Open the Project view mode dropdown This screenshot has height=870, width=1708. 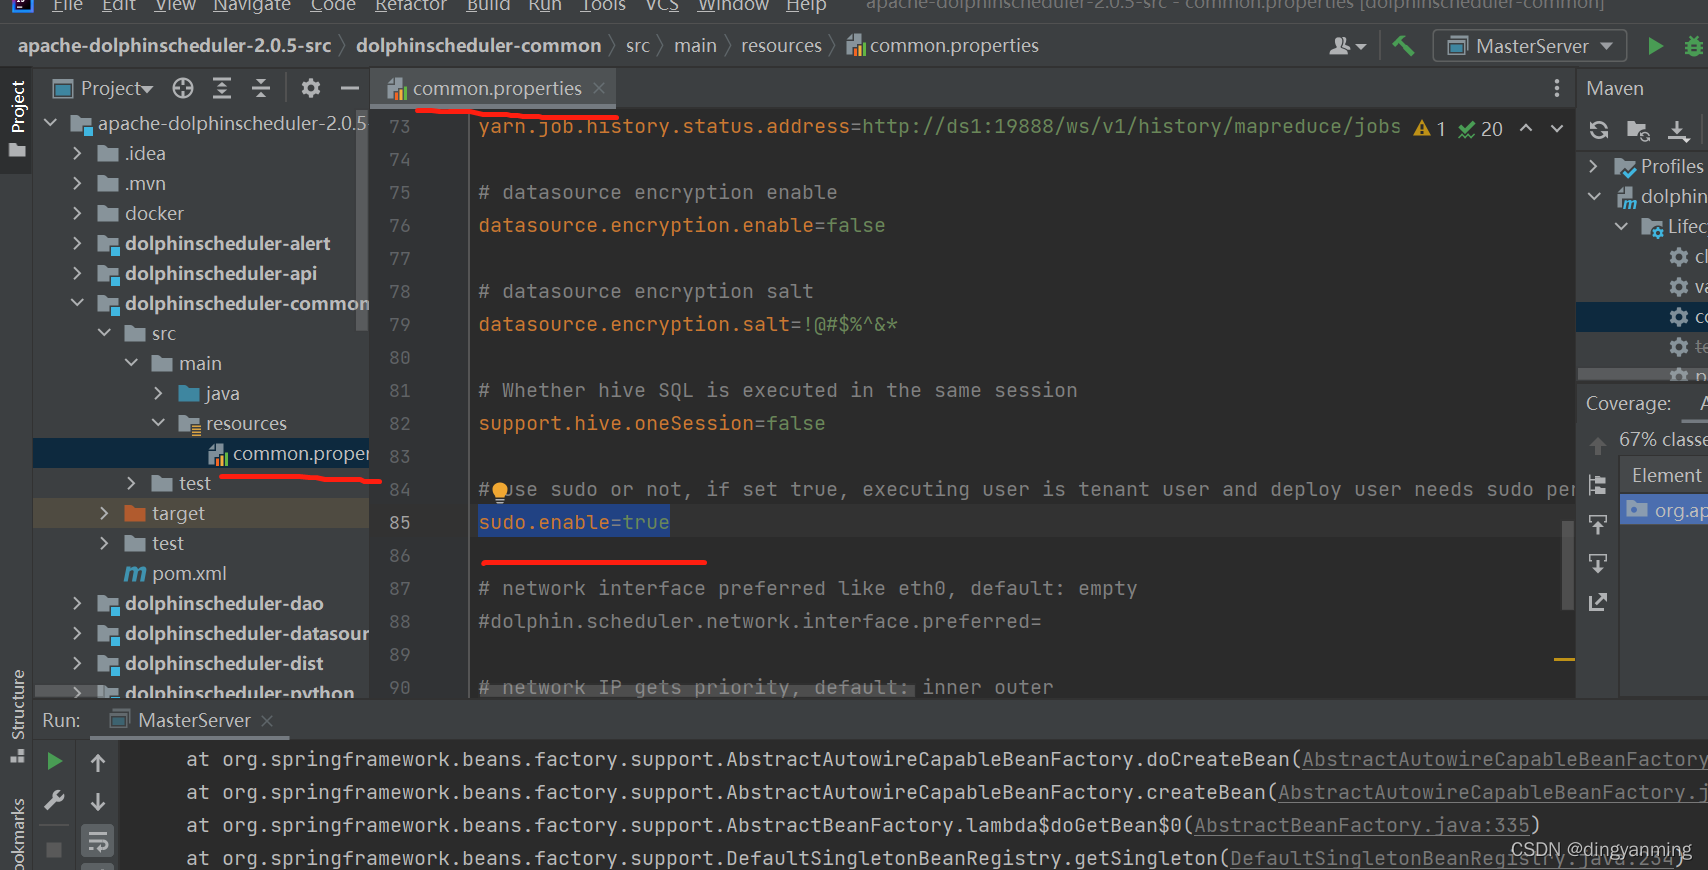pyautogui.click(x=103, y=88)
